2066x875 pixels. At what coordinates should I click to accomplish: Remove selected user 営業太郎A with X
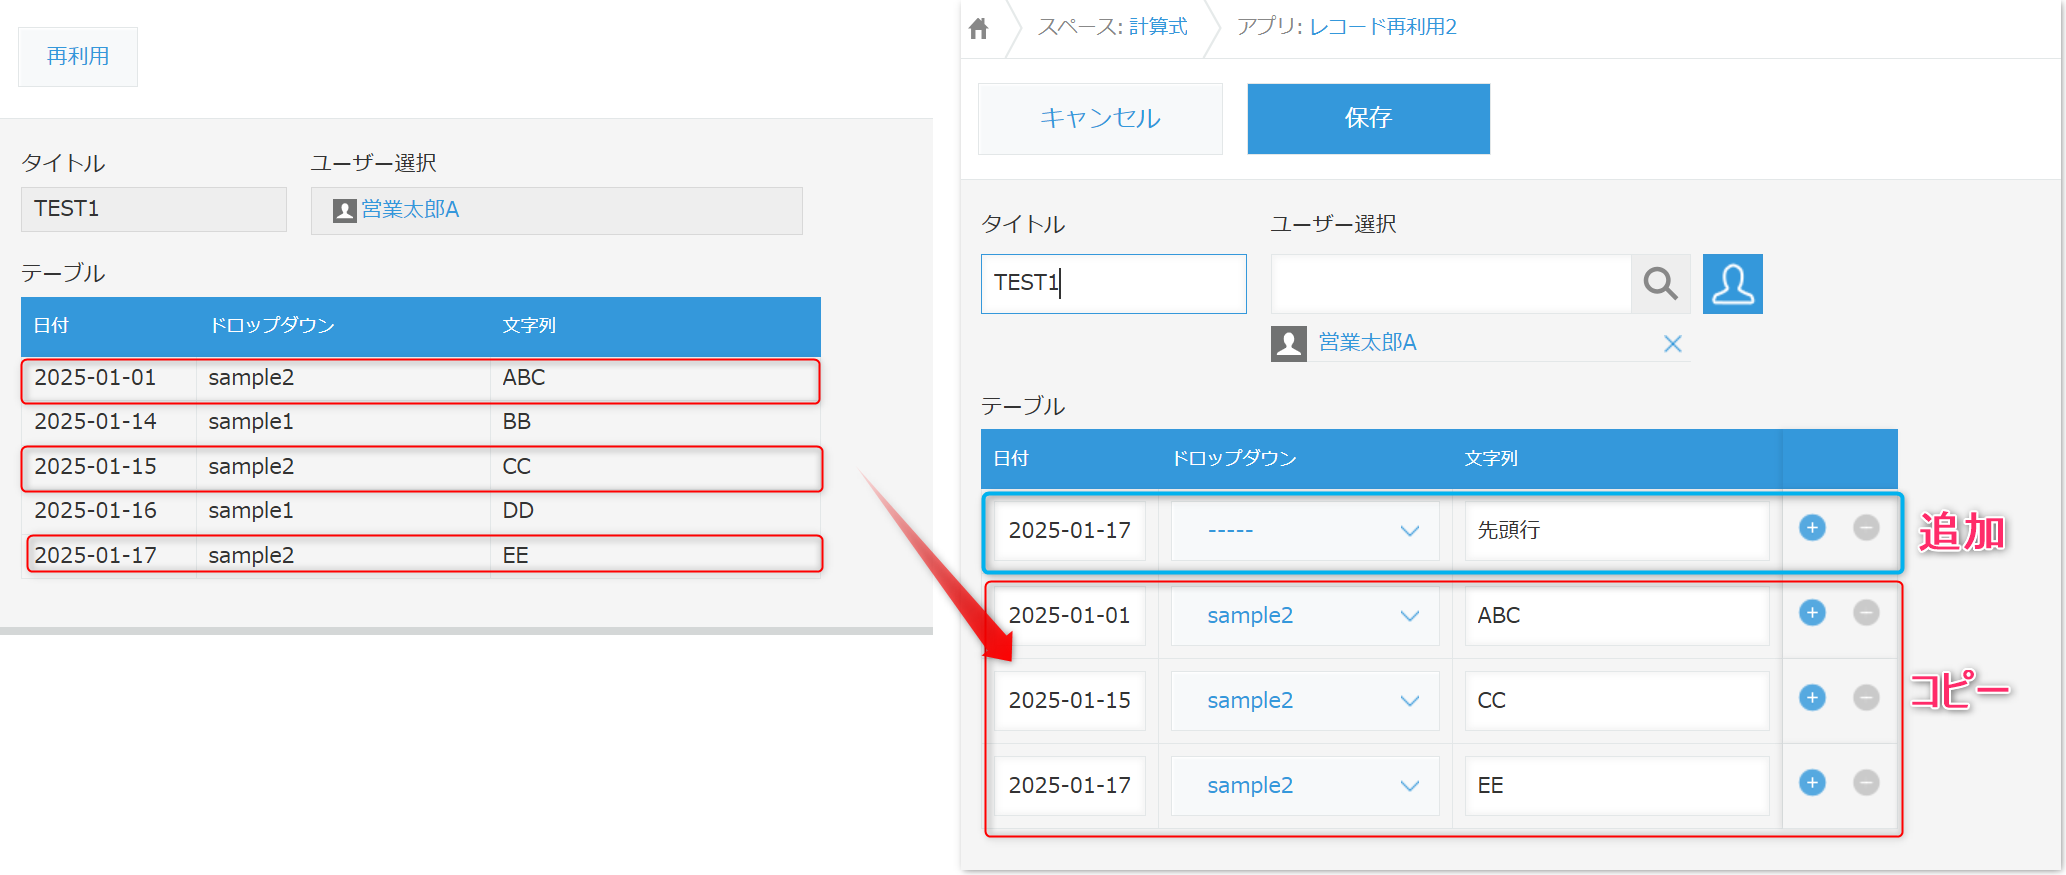click(x=1672, y=344)
